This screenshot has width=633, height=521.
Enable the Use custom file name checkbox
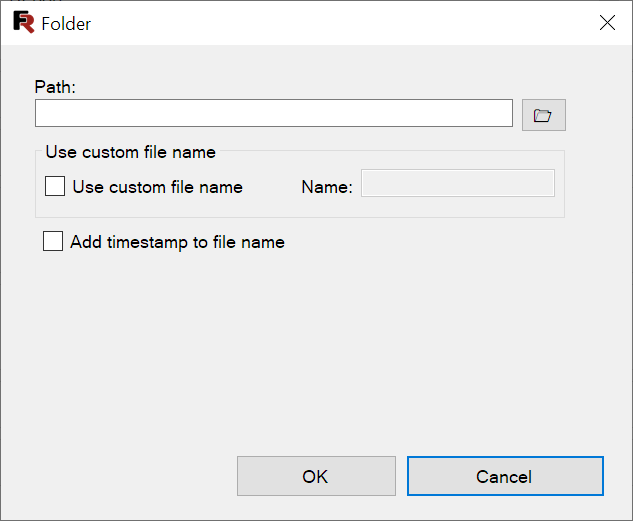54,186
